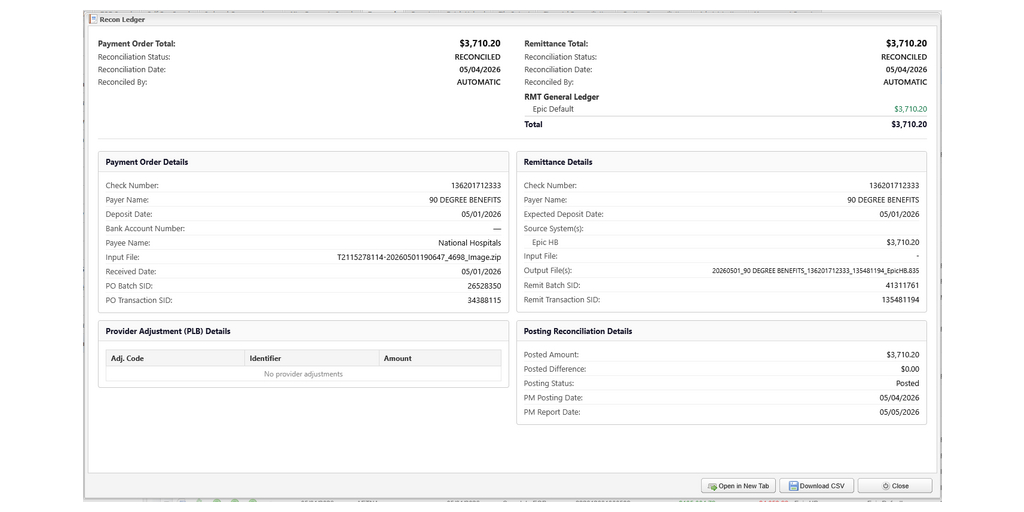
Task: Download the ledger as CSV
Action: pyautogui.click(x=816, y=486)
